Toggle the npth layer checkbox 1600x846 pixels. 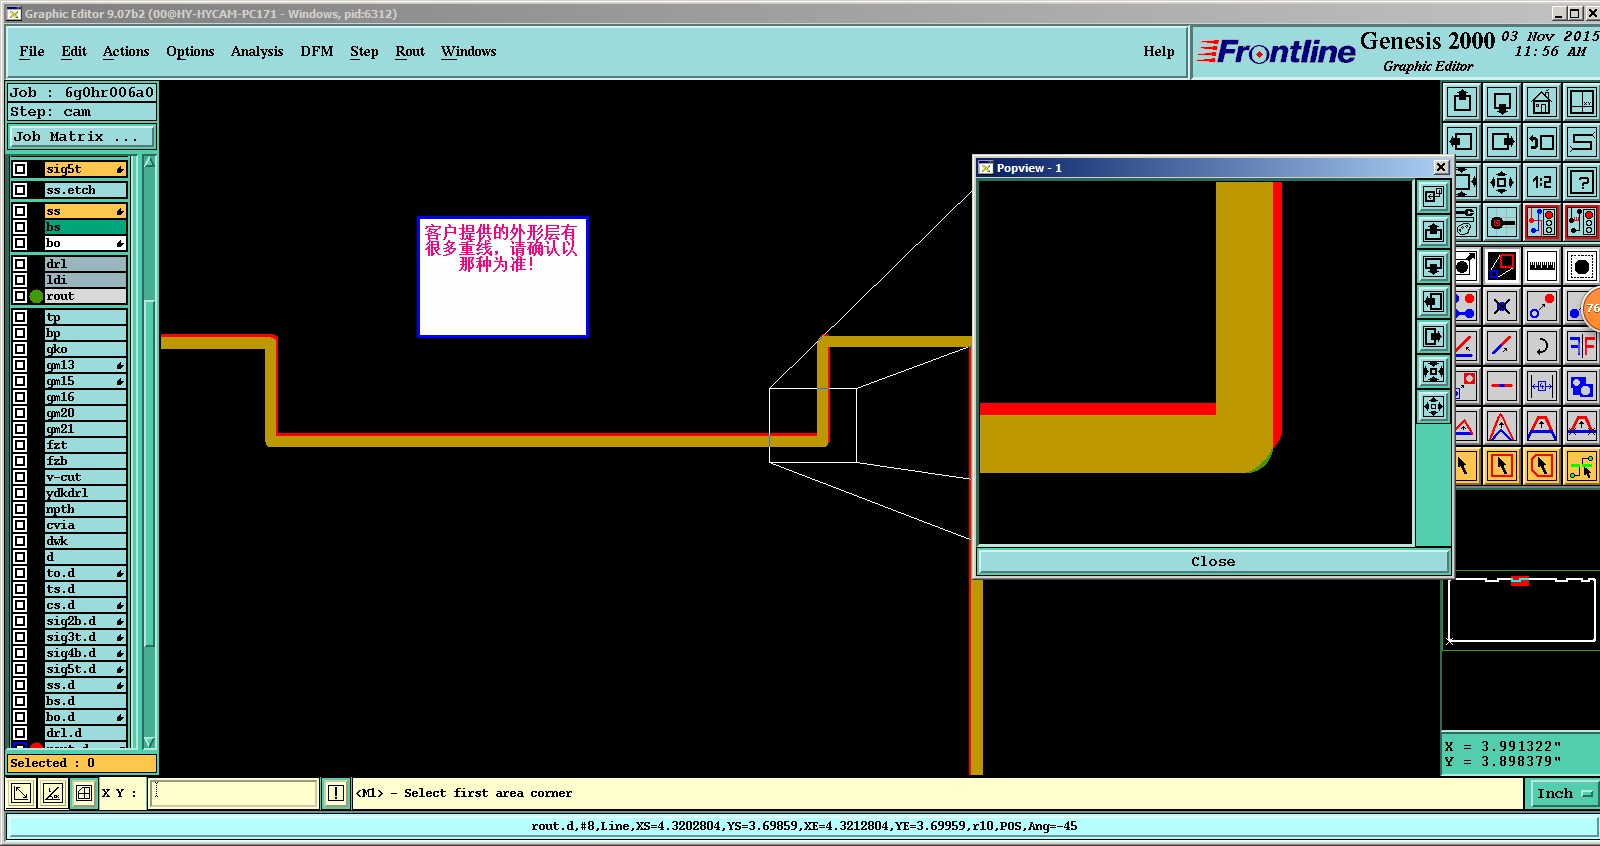(20, 509)
